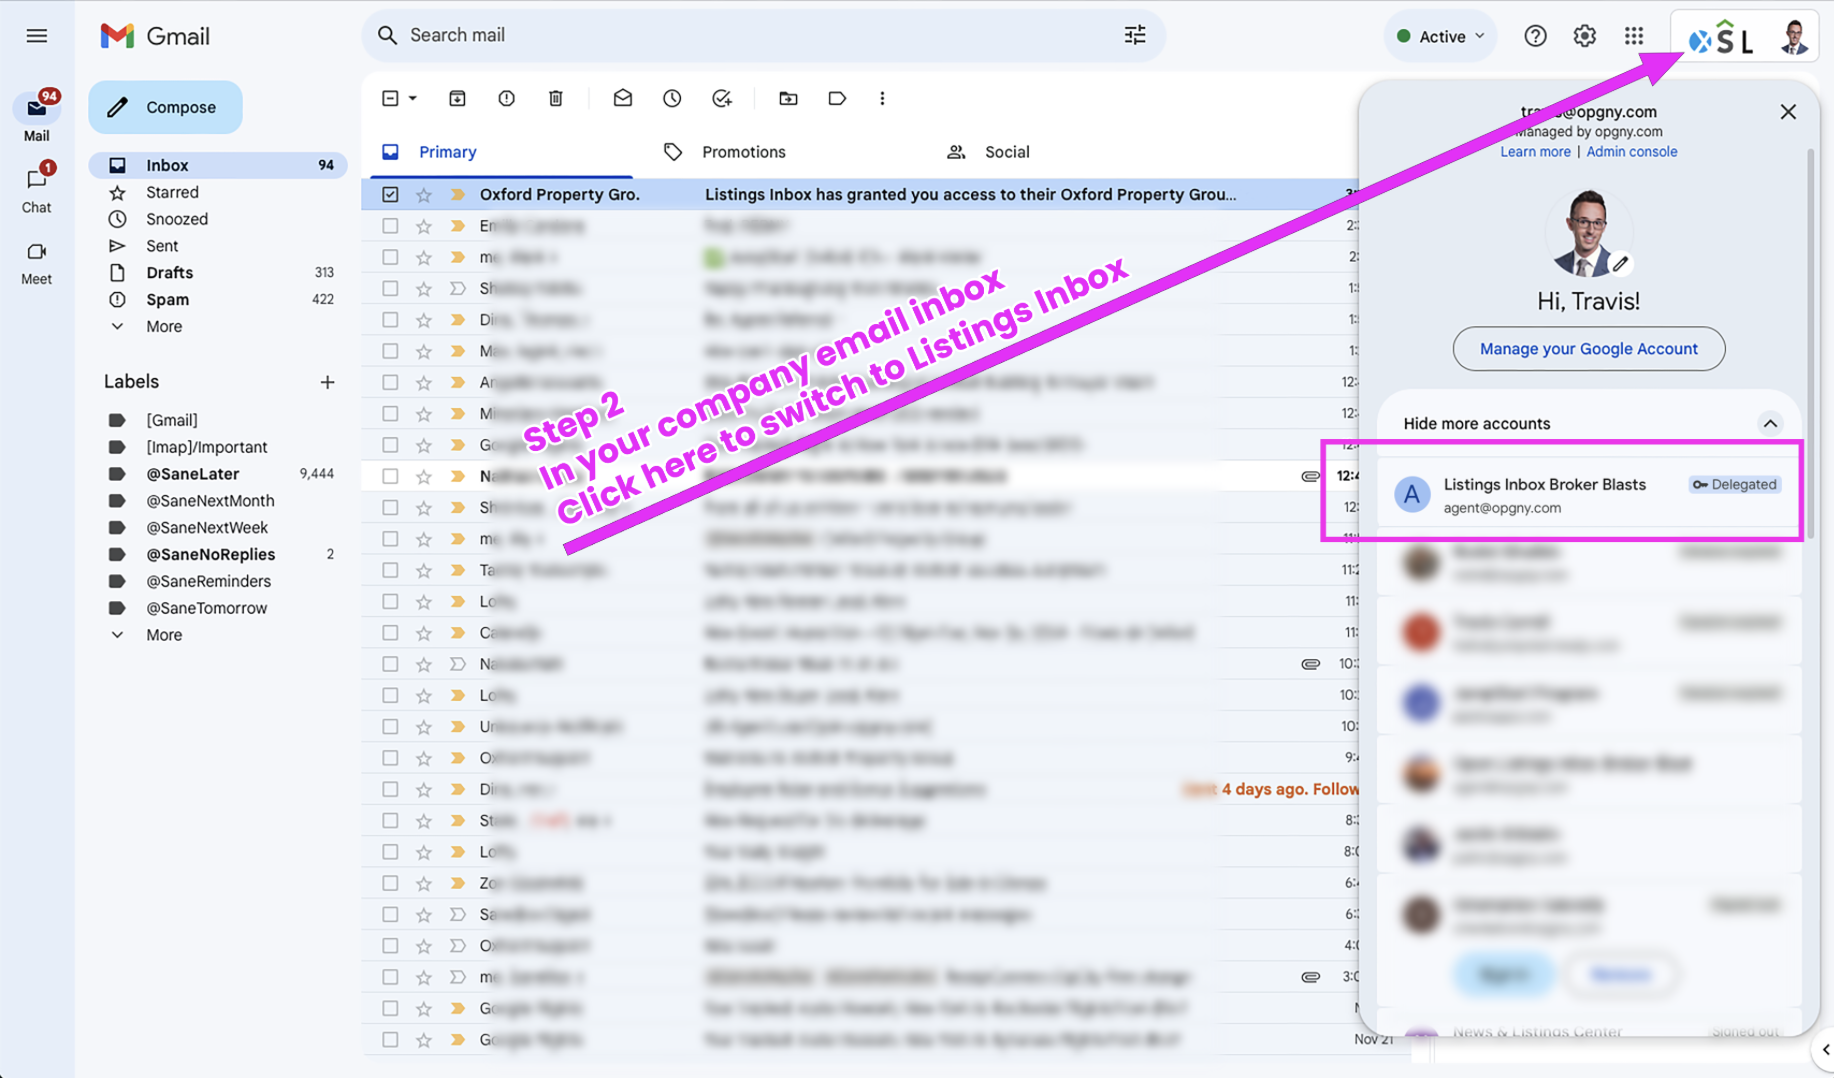This screenshot has height=1078, width=1834.
Task: Open the @SaneLater label
Action: point(218,474)
